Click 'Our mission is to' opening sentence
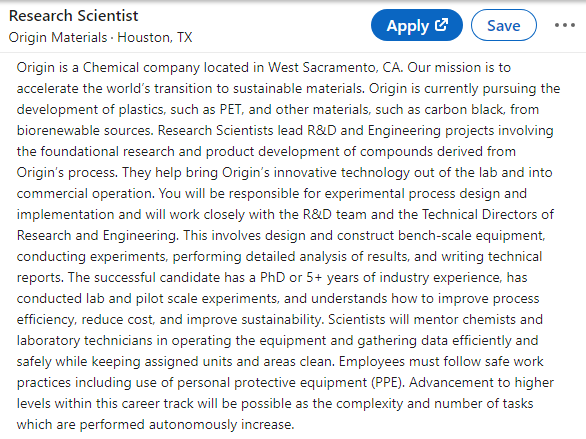Image resolution: width=586 pixels, height=439 pixels. point(459,67)
